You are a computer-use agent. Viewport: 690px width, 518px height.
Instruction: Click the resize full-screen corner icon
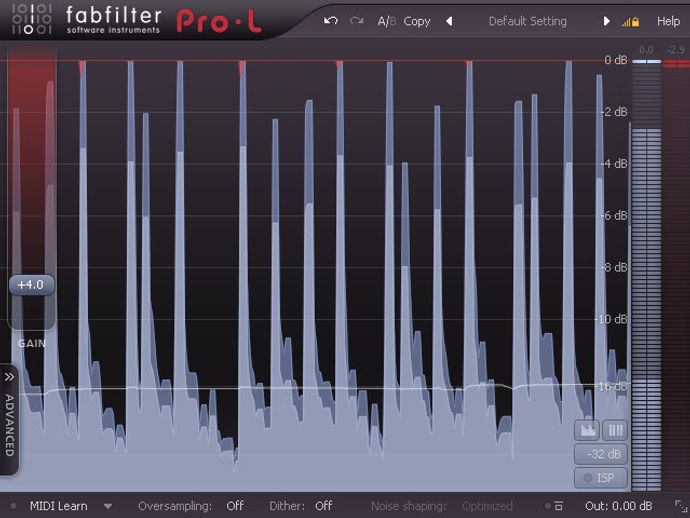(681, 506)
